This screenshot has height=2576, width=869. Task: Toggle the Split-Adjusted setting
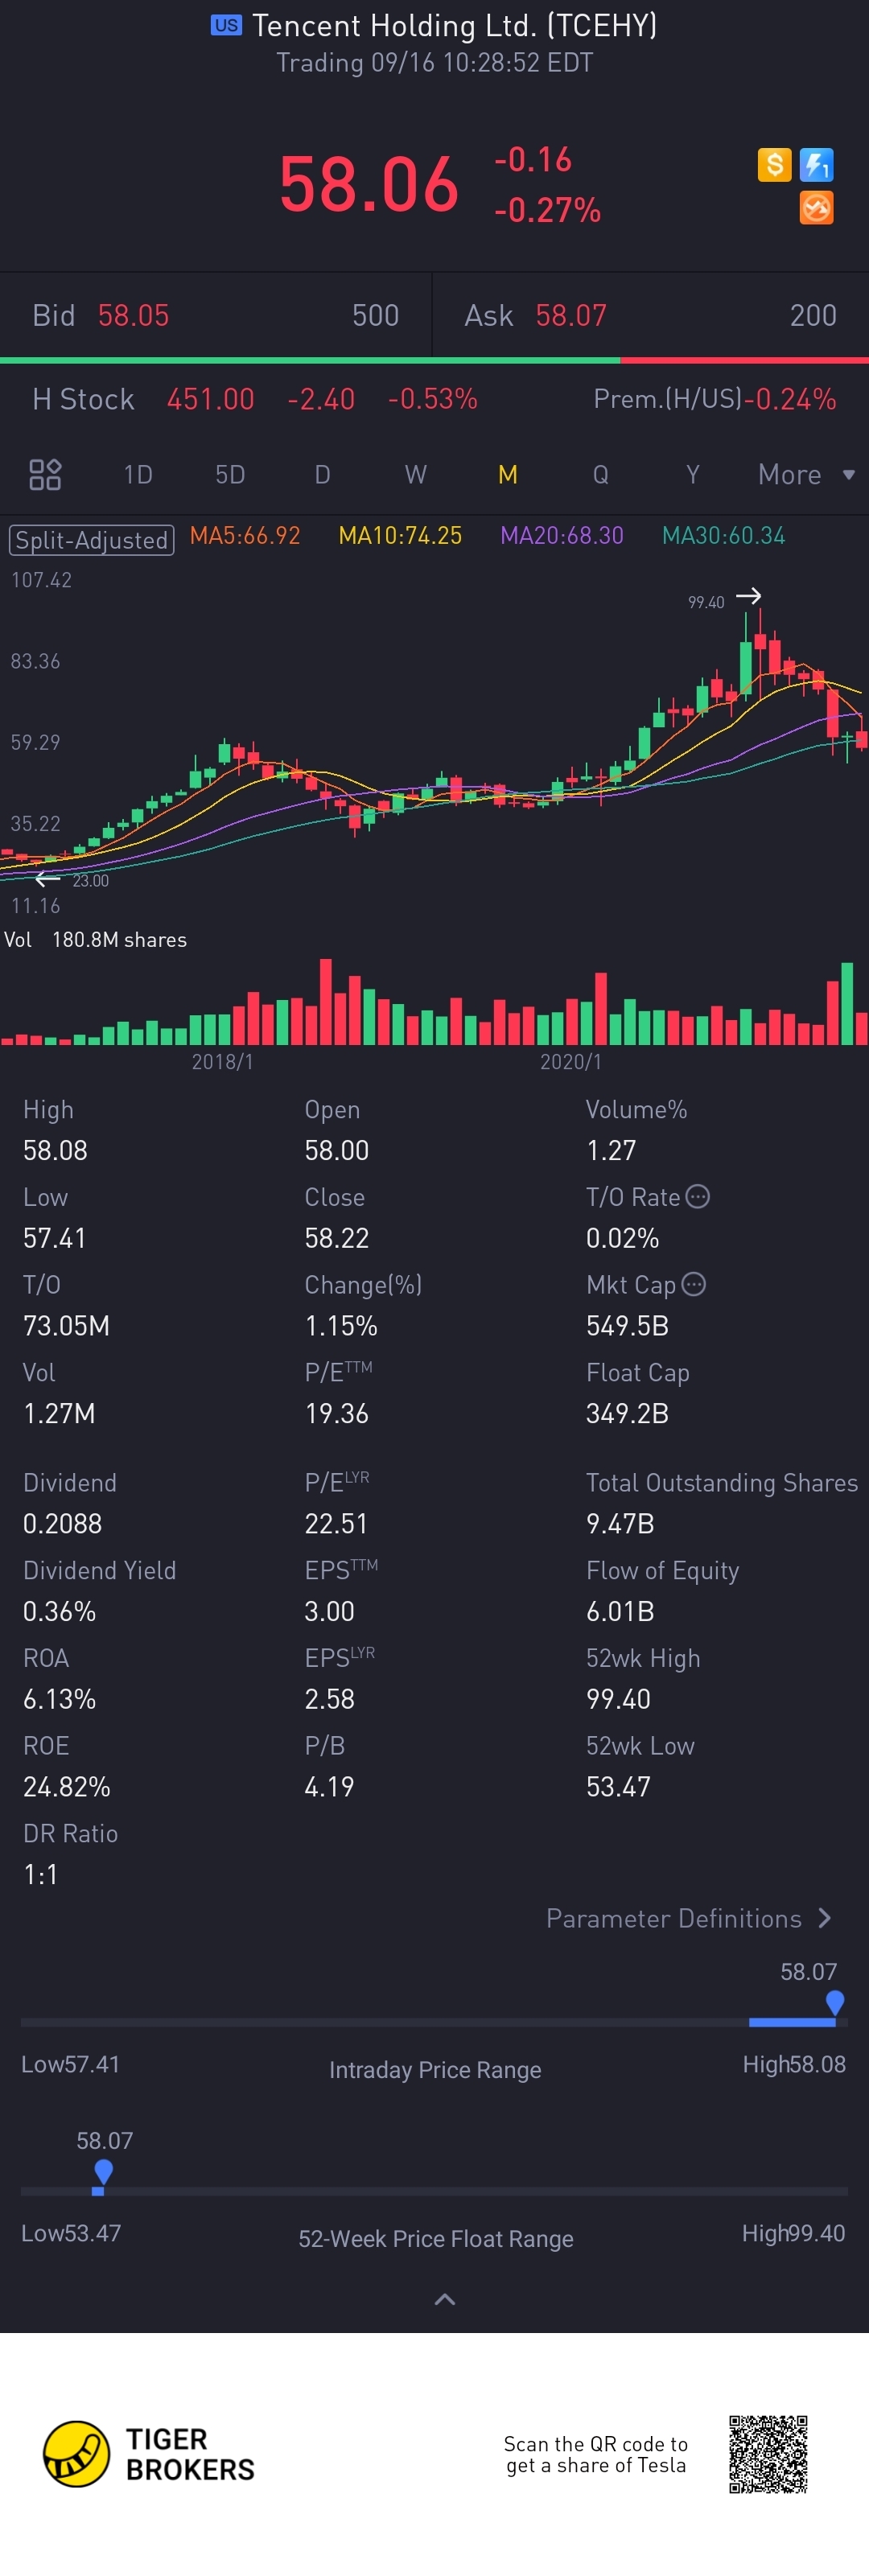coord(91,540)
